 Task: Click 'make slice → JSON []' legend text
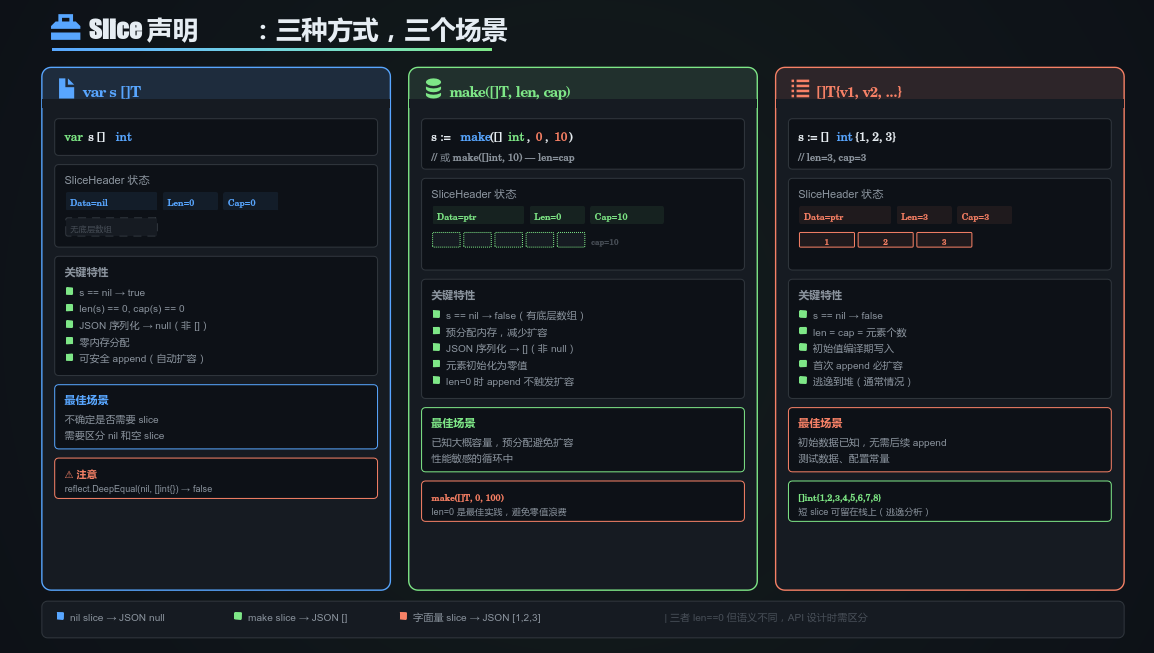(297, 618)
